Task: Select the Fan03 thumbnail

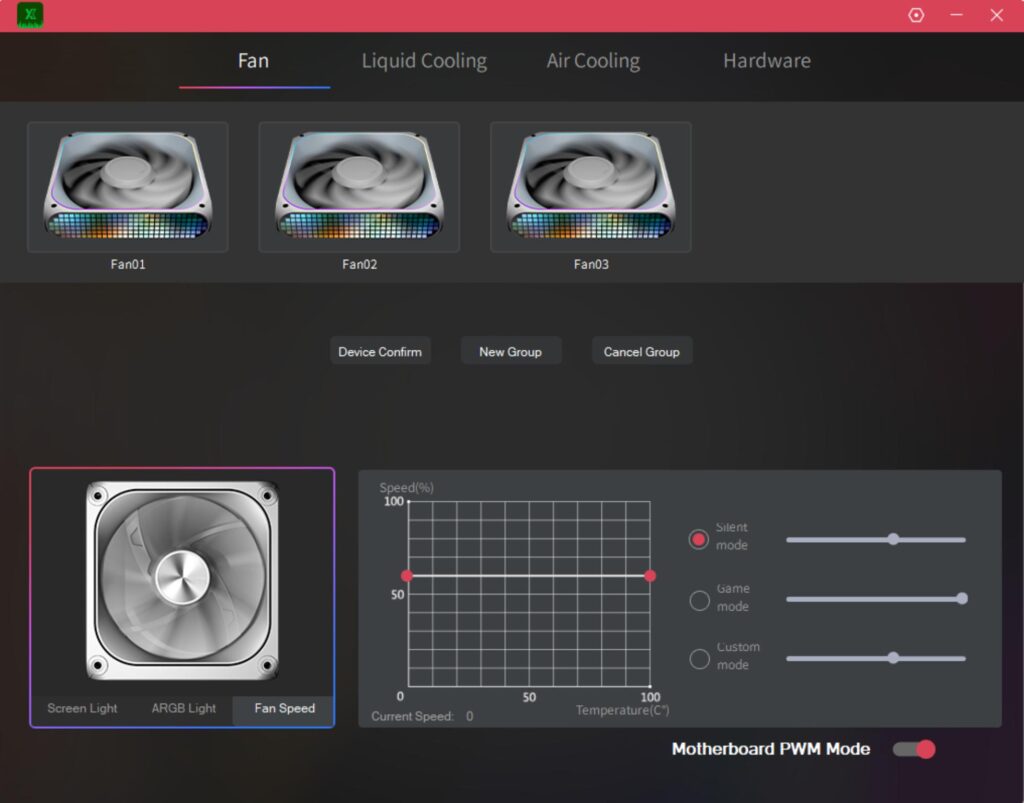Action: [590, 187]
